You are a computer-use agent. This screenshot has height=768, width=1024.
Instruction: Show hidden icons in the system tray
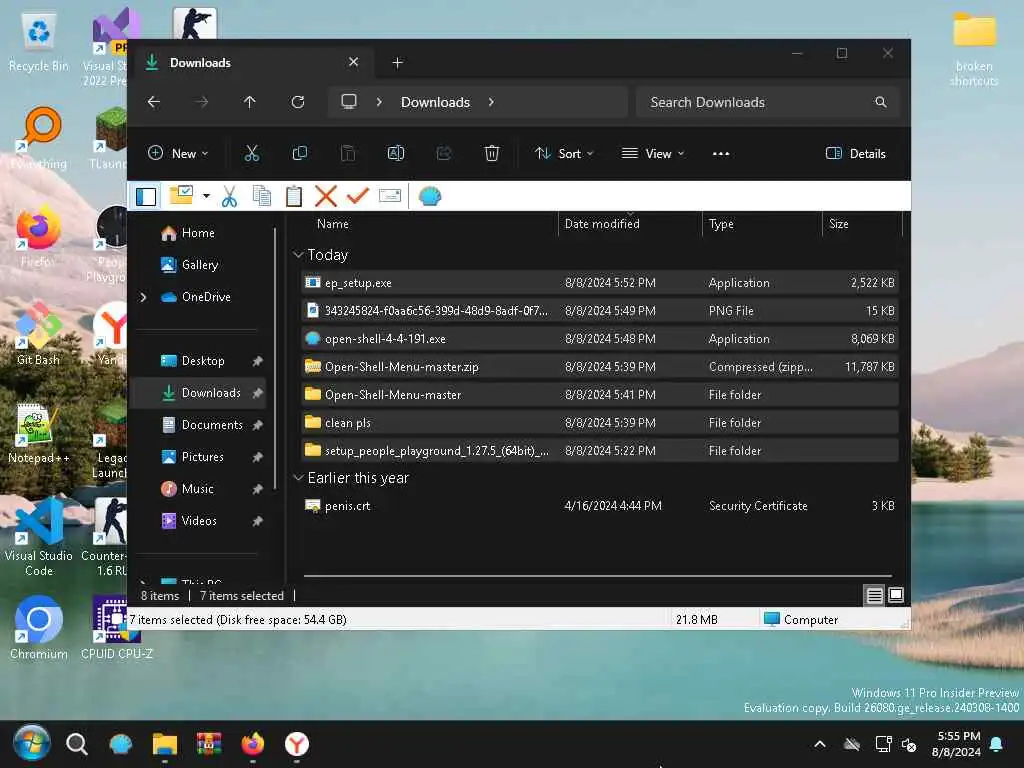coord(820,744)
